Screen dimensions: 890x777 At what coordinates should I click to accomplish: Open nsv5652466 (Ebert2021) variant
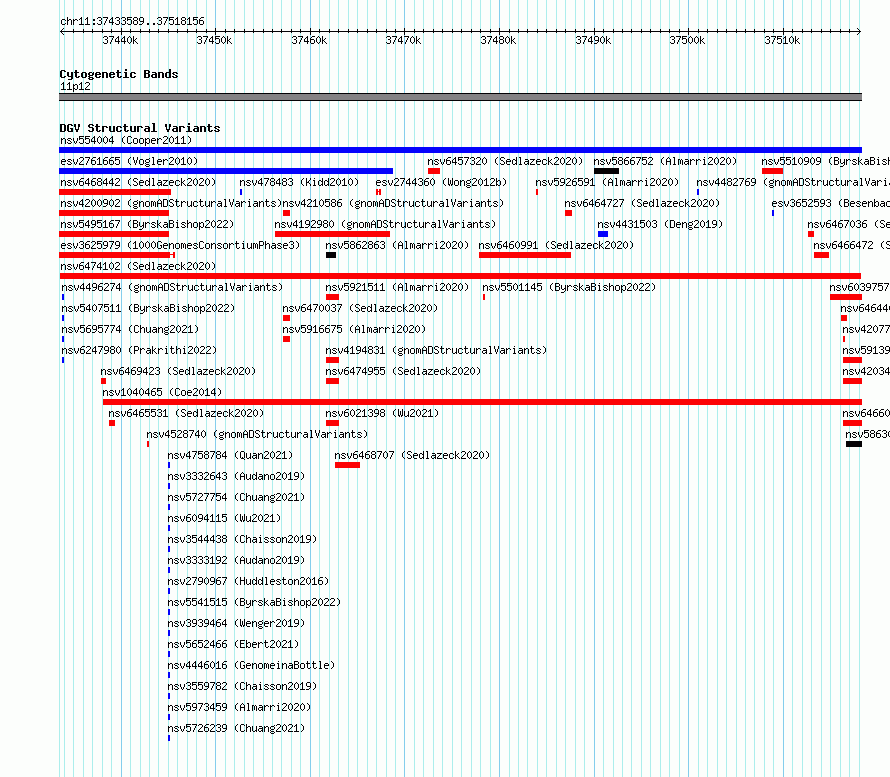[233, 644]
